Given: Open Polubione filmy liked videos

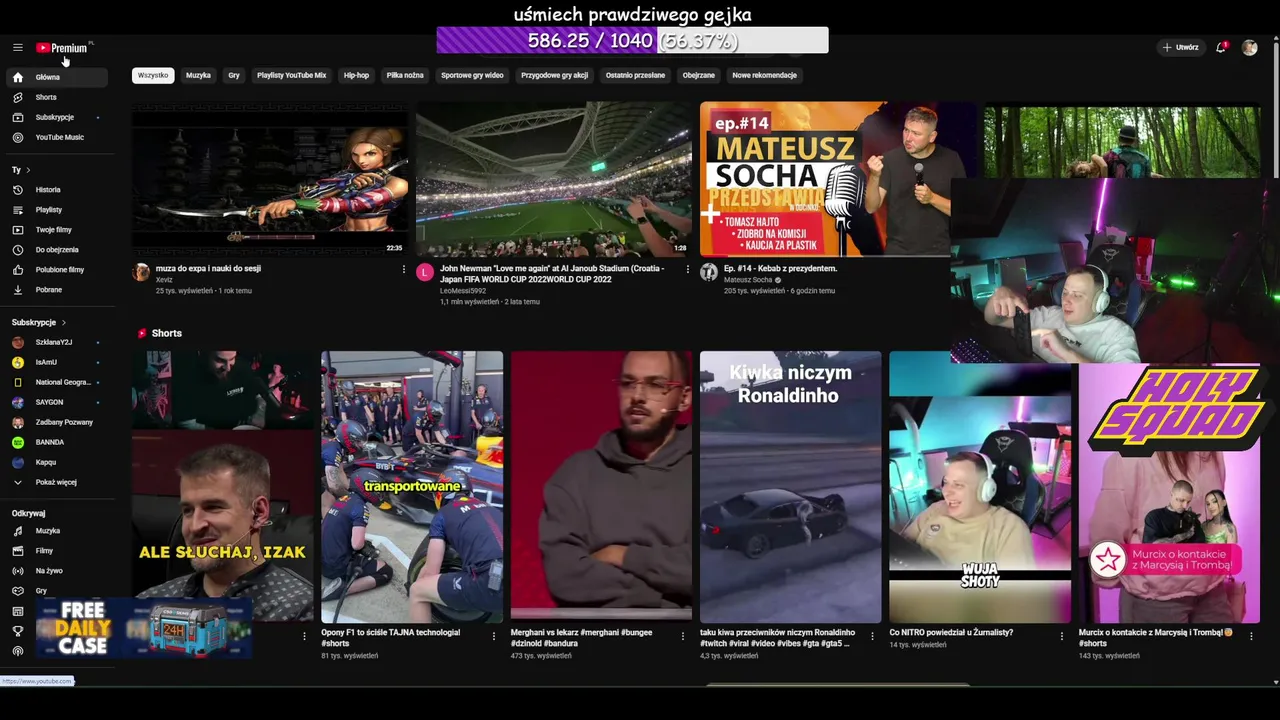Looking at the screenshot, I should click(57, 269).
